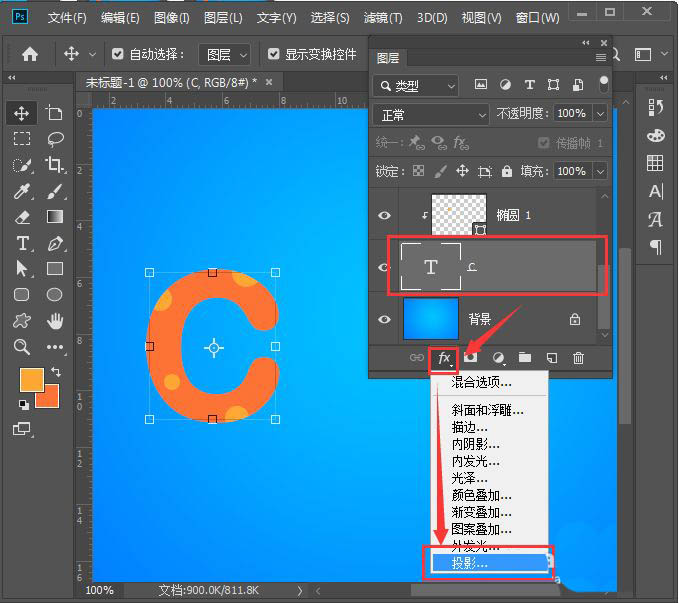Select the Eraser tool
This screenshot has width=679, height=603.
point(22,217)
